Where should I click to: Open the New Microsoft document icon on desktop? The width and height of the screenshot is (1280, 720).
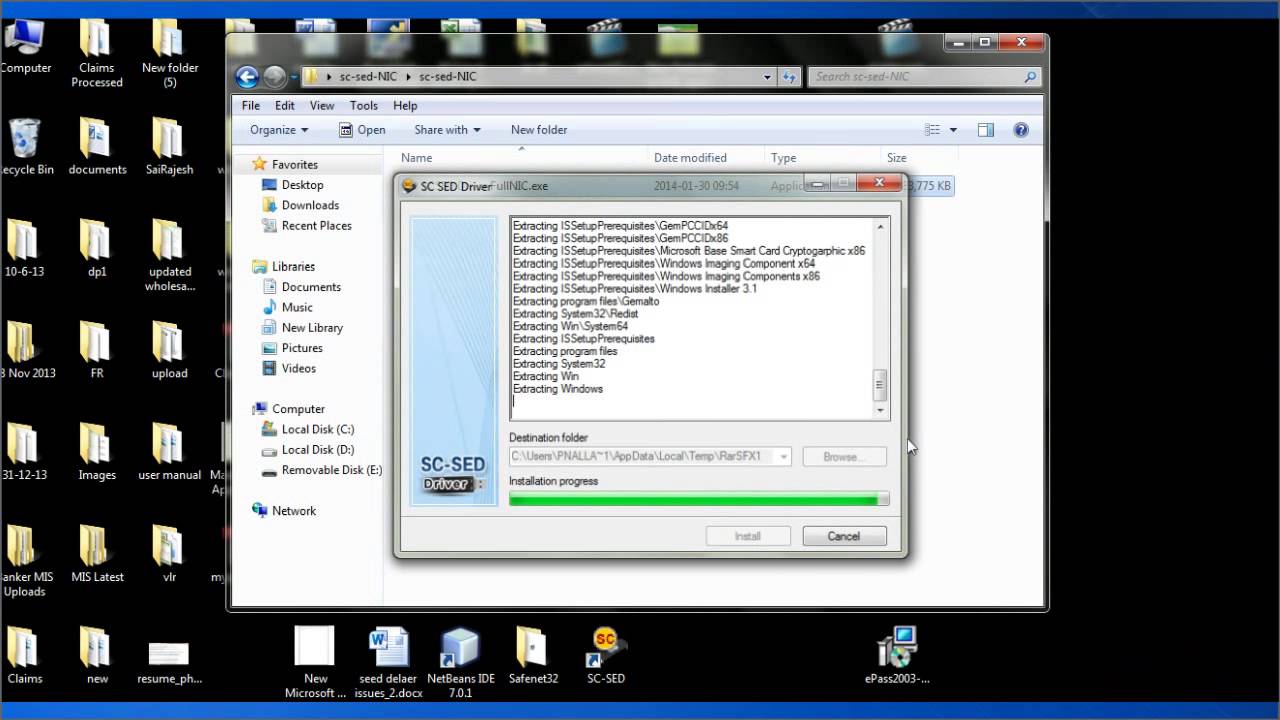[315, 662]
